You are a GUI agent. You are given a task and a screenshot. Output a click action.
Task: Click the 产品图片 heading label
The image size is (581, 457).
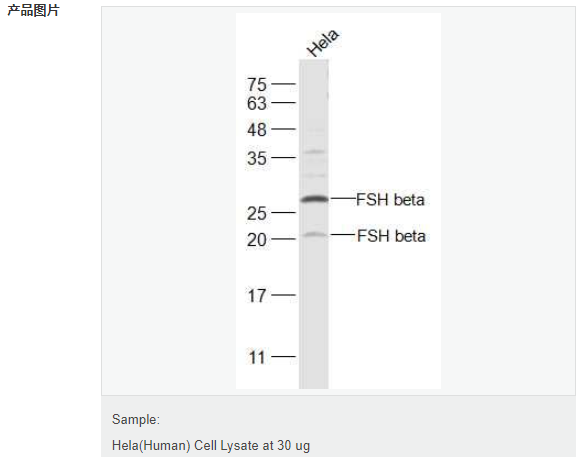pos(33,10)
